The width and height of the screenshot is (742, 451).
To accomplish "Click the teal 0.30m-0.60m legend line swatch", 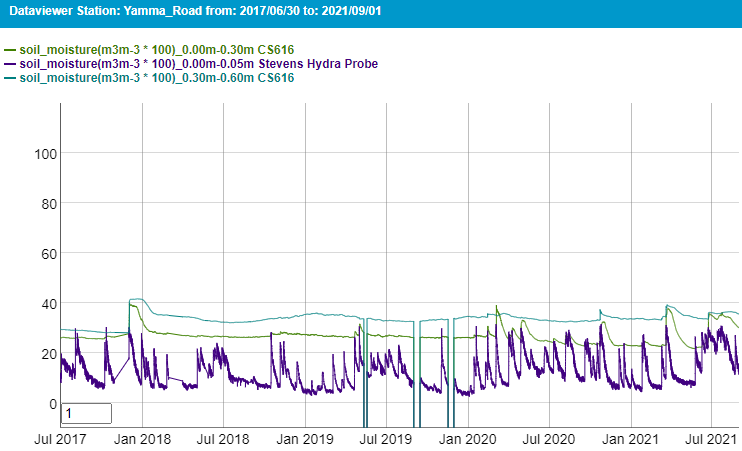I will [x=10, y=78].
